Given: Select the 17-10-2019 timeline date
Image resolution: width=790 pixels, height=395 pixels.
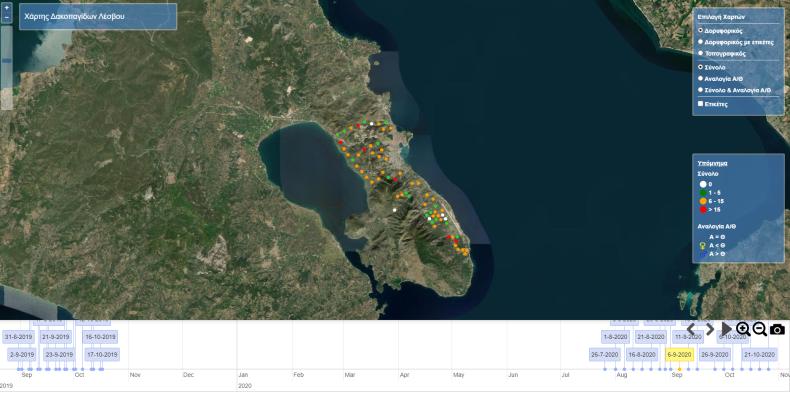Looking at the screenshot, I should 102,355.
